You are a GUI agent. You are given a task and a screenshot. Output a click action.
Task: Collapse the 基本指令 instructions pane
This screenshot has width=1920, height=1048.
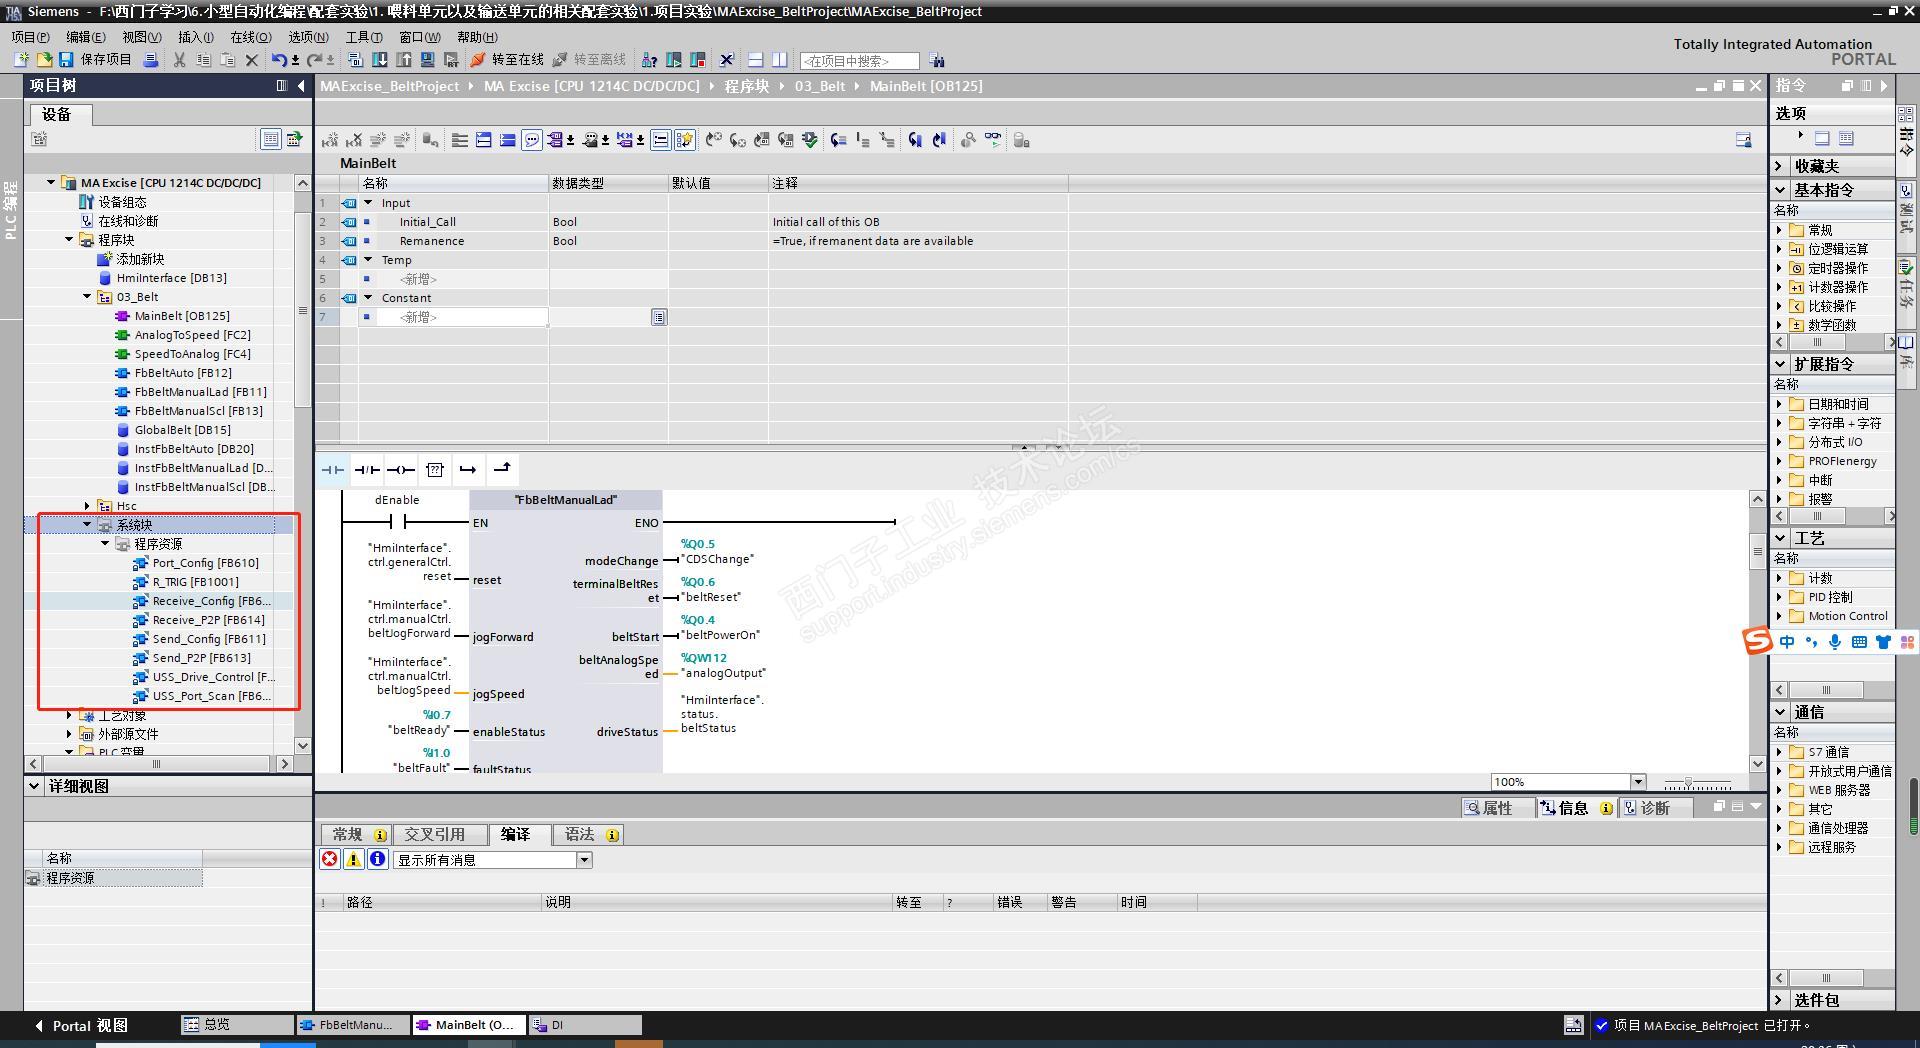click(x=1780, y=190)
